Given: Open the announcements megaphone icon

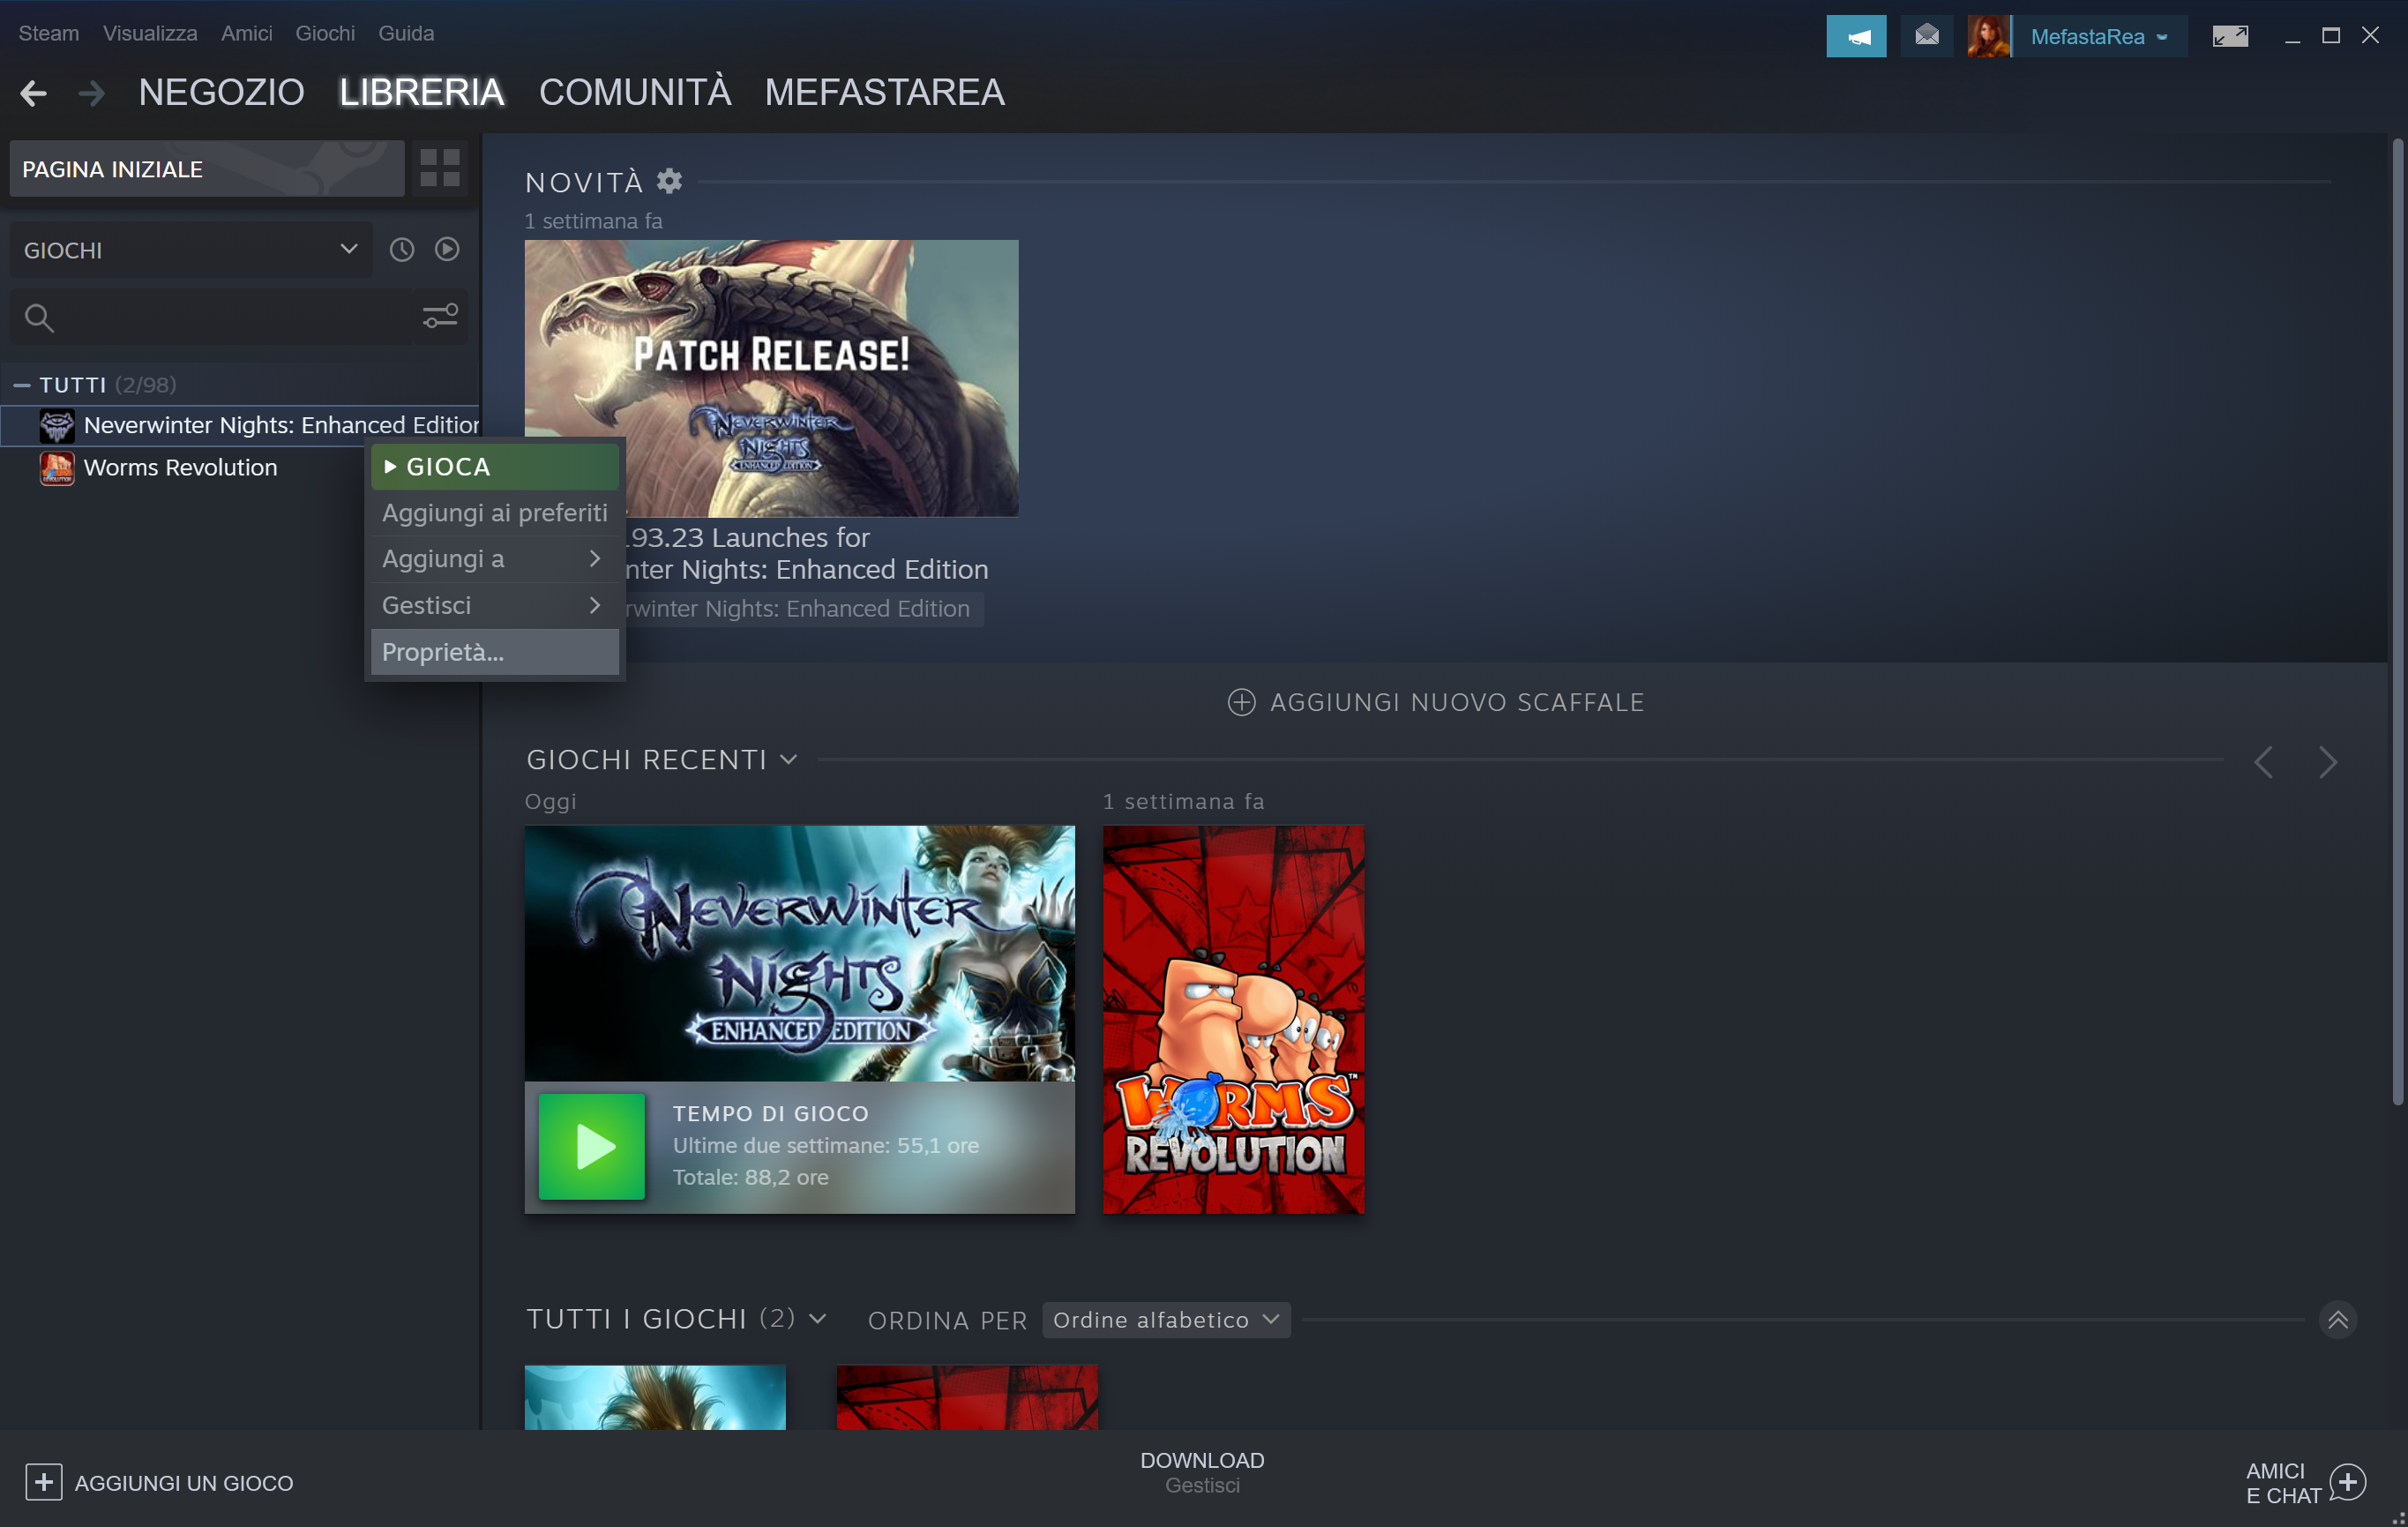Looking at the screenshot, I should [x=1856, y=36].
